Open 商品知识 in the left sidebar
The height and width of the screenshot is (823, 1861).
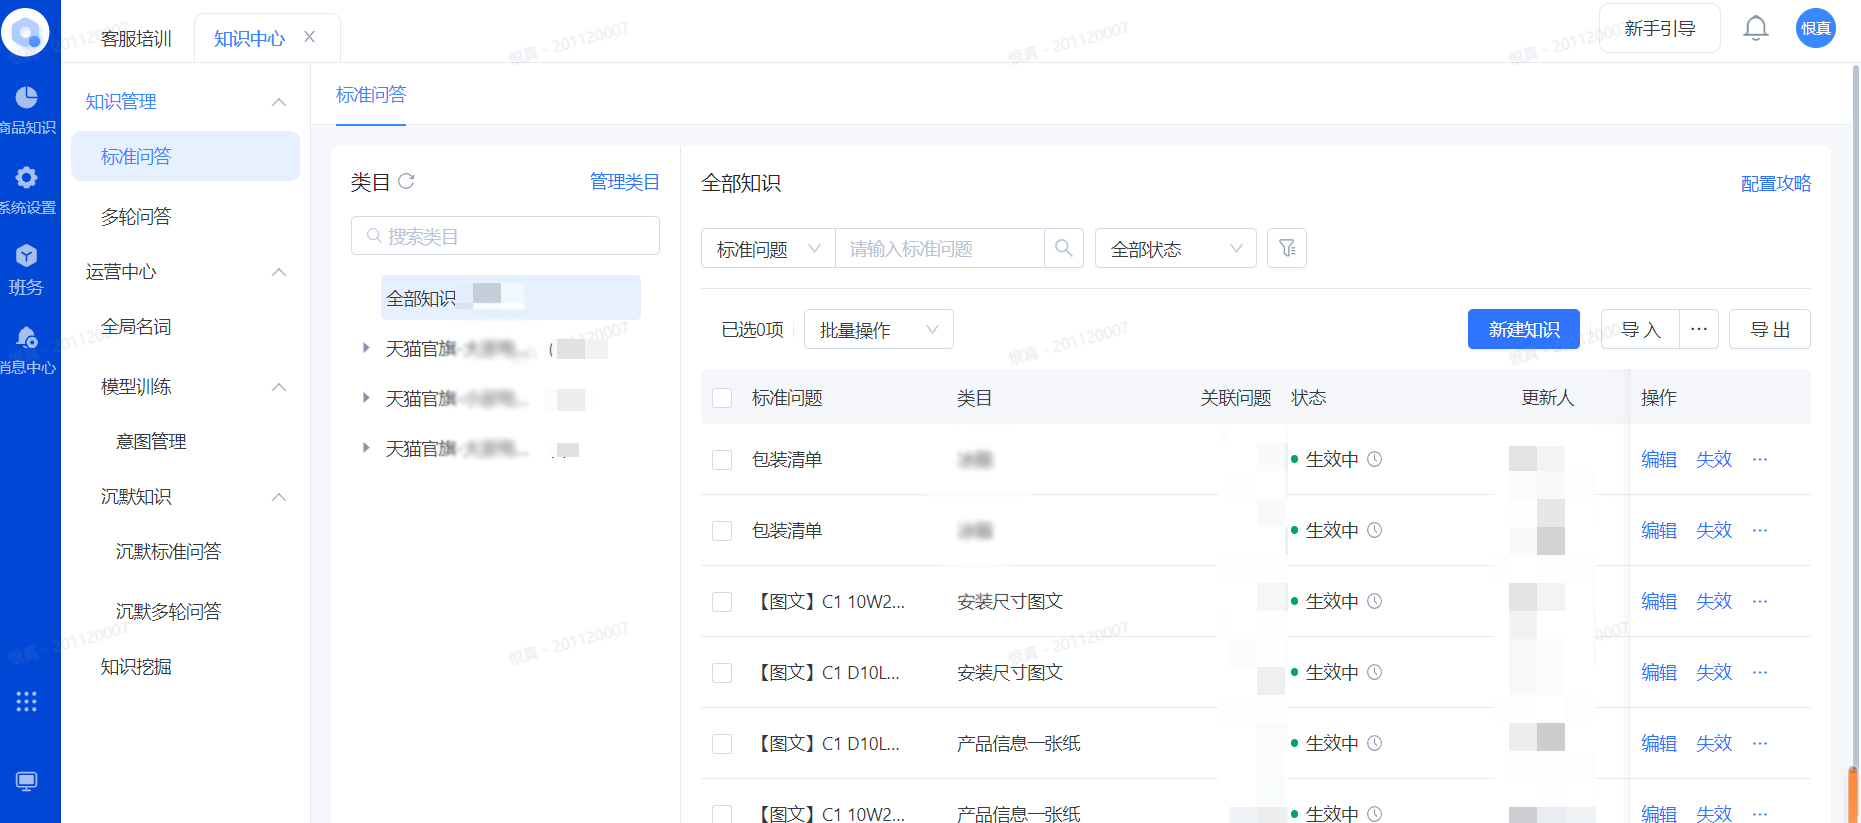27,109
